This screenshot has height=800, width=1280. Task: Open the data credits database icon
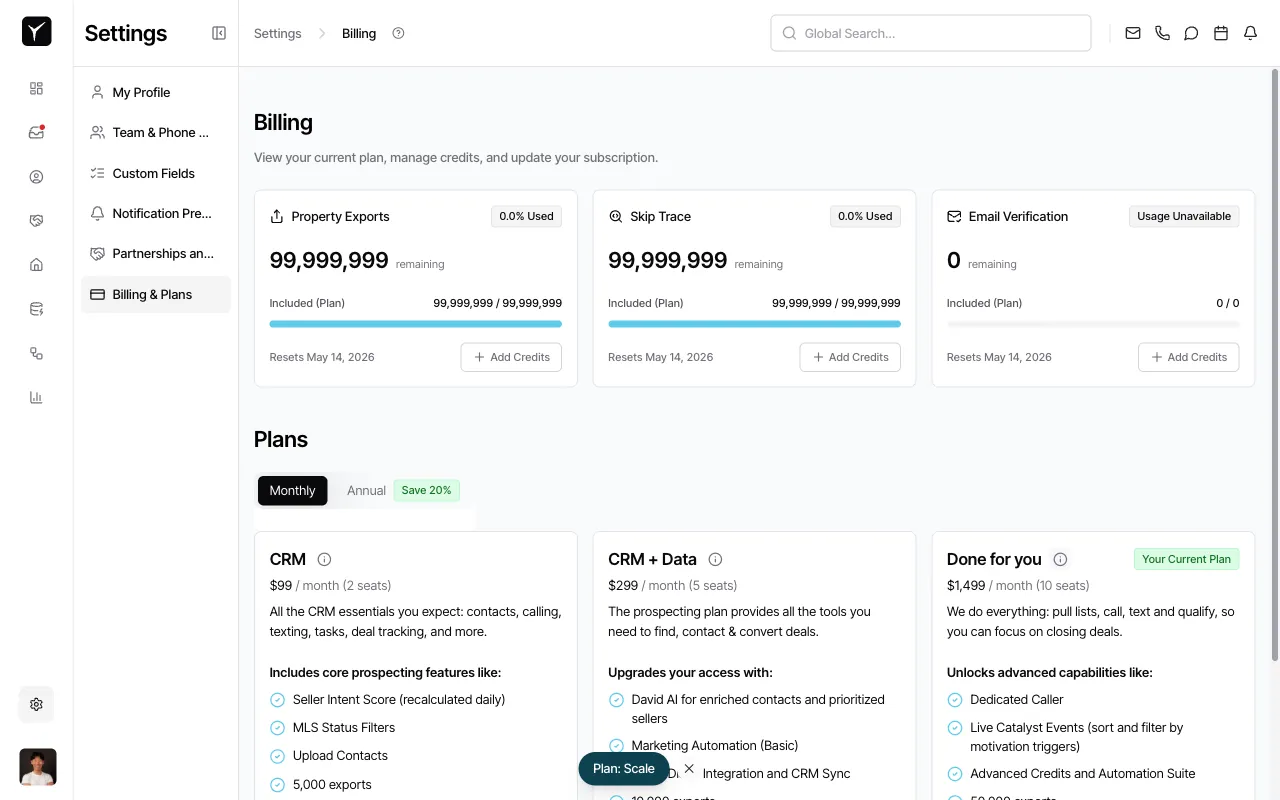click(36, 308)
